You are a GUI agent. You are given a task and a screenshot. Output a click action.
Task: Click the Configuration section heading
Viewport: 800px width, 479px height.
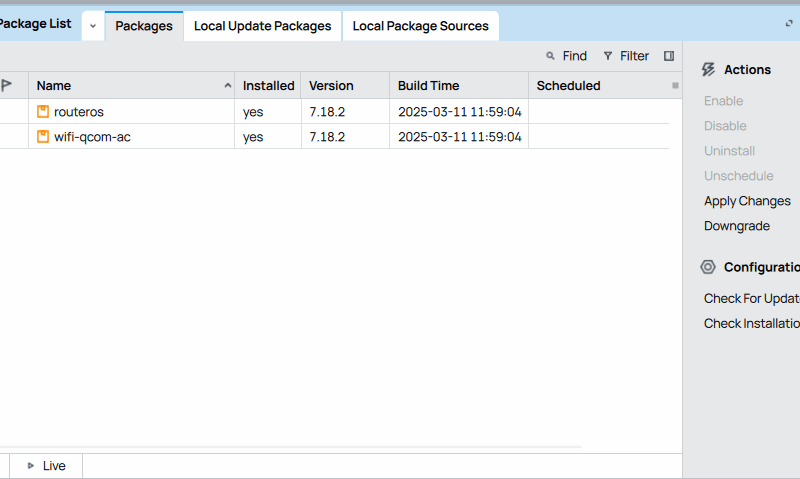(762, 267)
